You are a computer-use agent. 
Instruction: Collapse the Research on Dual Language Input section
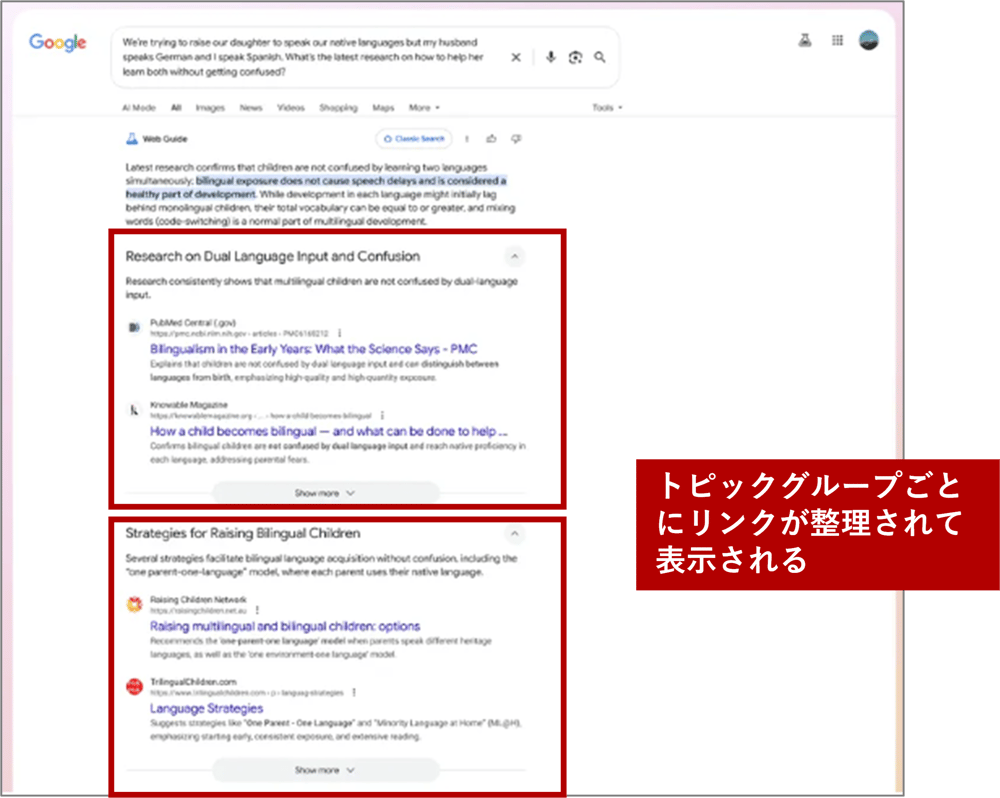click(x=514, y=257)
